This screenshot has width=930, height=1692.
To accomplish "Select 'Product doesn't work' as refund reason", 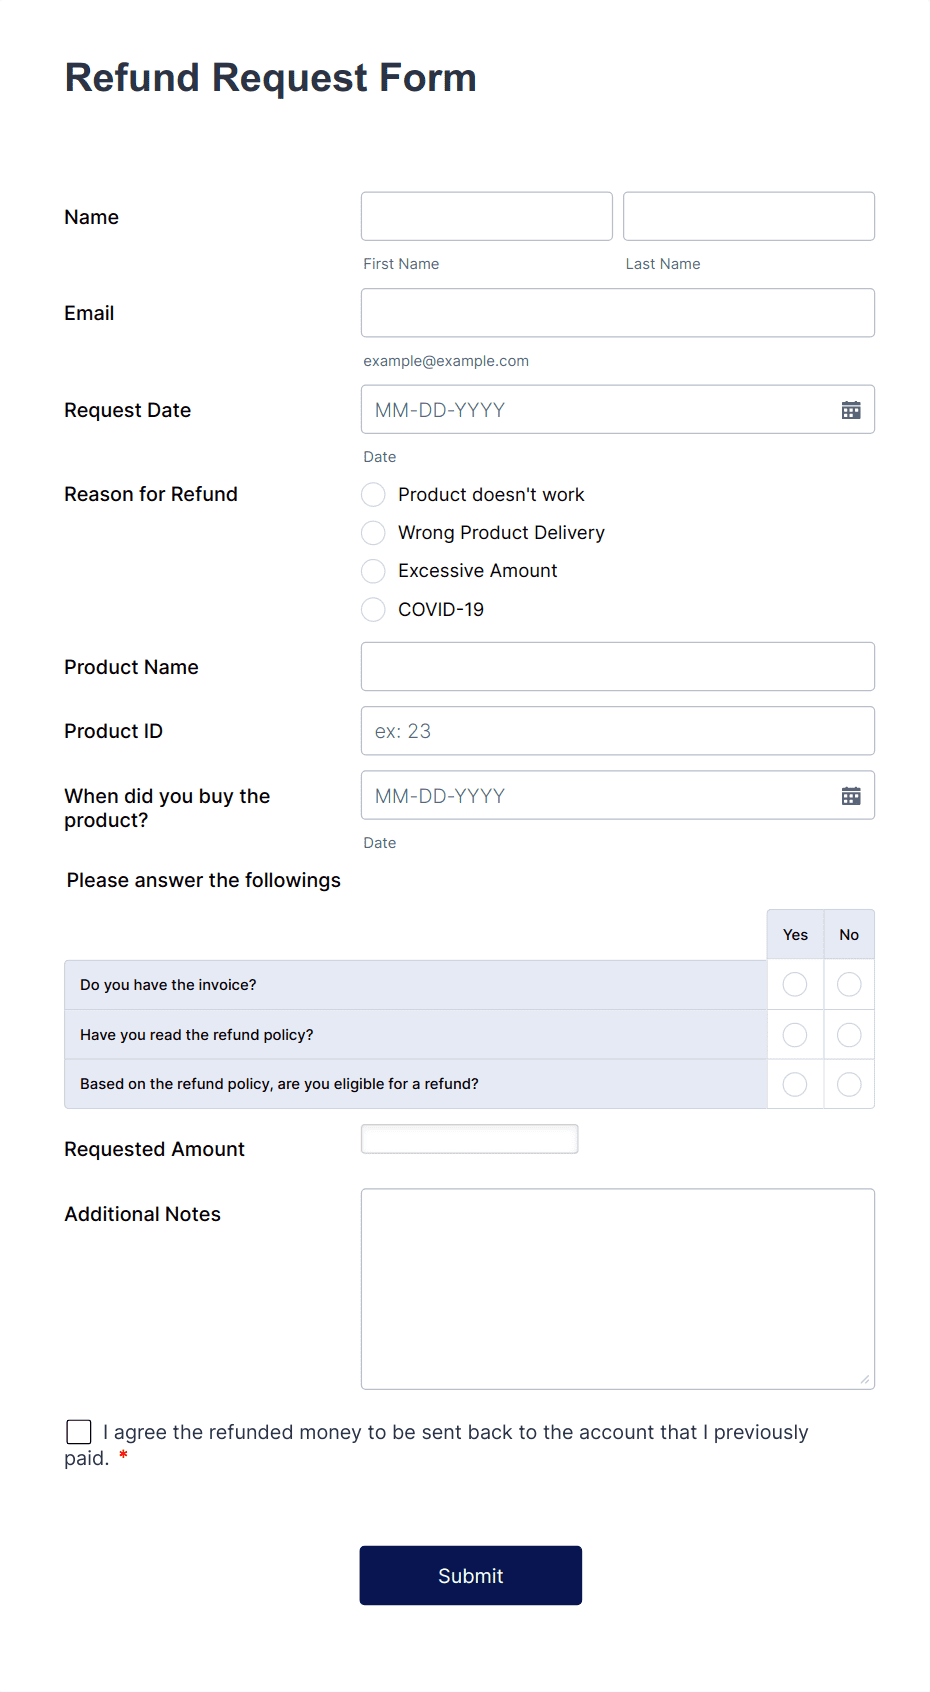I will click(x=372, y=494).
